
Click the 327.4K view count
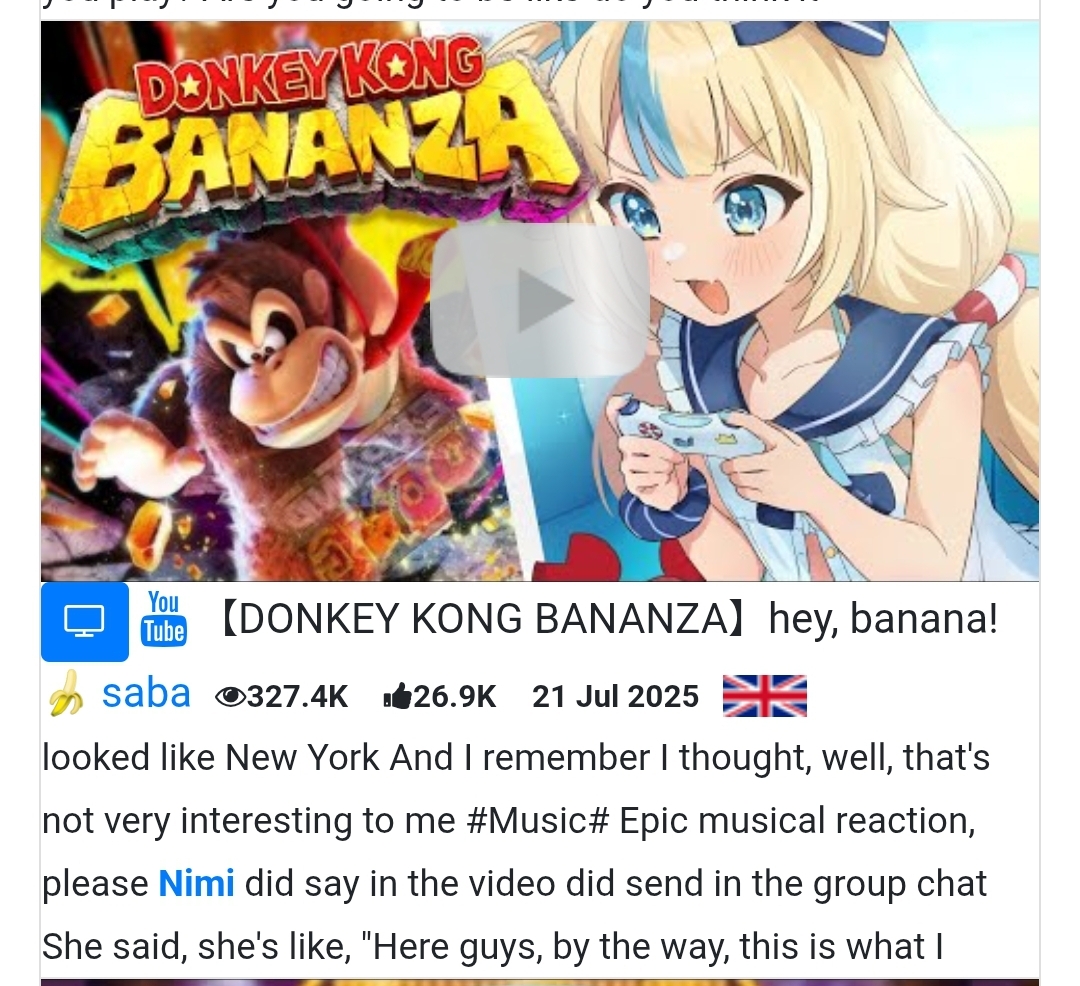tap(298, 696)
